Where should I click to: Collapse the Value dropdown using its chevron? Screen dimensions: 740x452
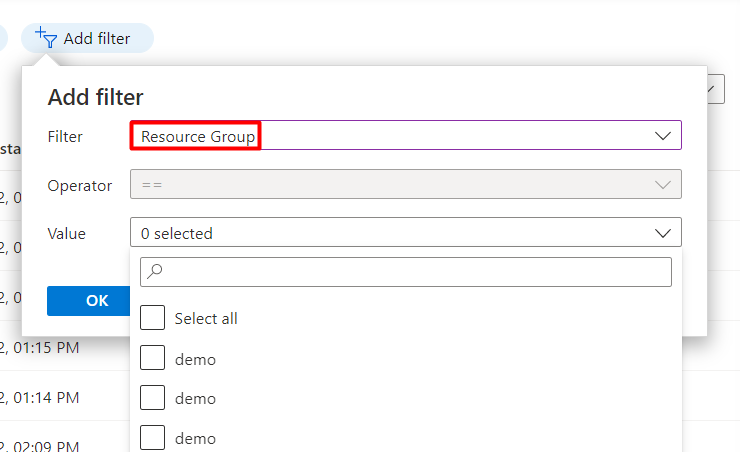(663, 233)
